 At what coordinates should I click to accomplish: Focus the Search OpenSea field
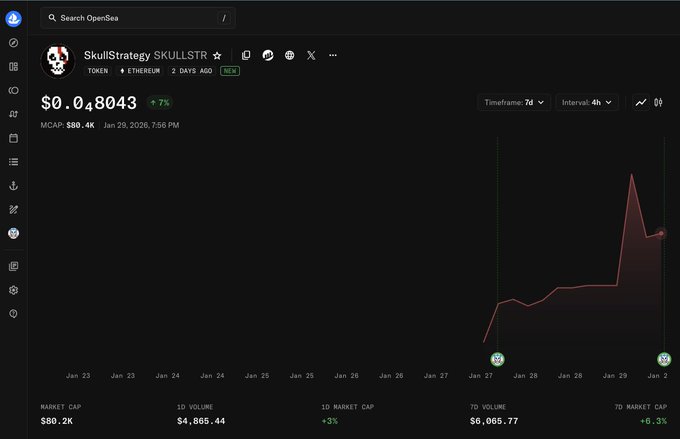pos(138,18)
